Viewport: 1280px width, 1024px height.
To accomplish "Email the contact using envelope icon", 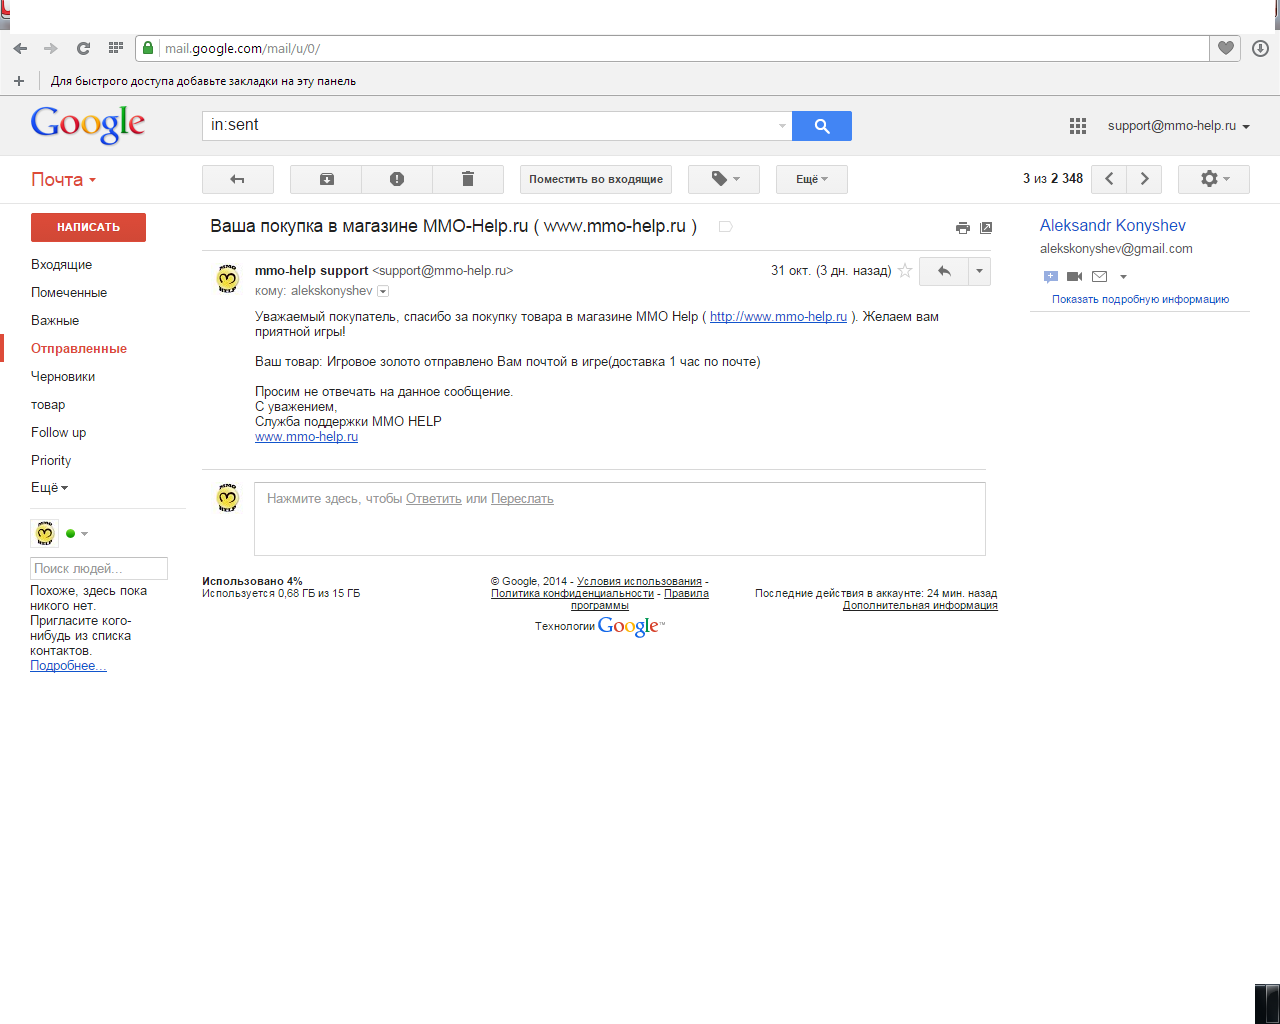I will tap(1100, 277).
